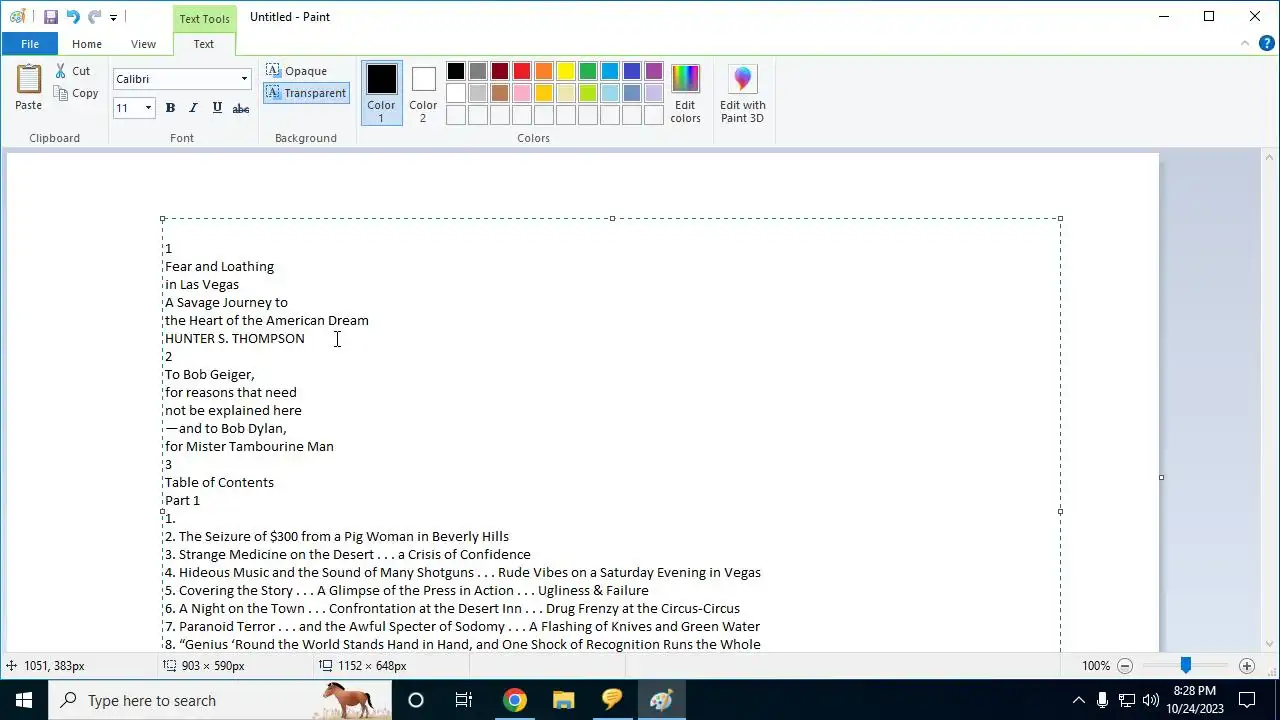This screenshot has height=720, width=1280.
Task: Click the Text Tools contextual tab header
Action: pyautogui.click(x=204, y=19)
